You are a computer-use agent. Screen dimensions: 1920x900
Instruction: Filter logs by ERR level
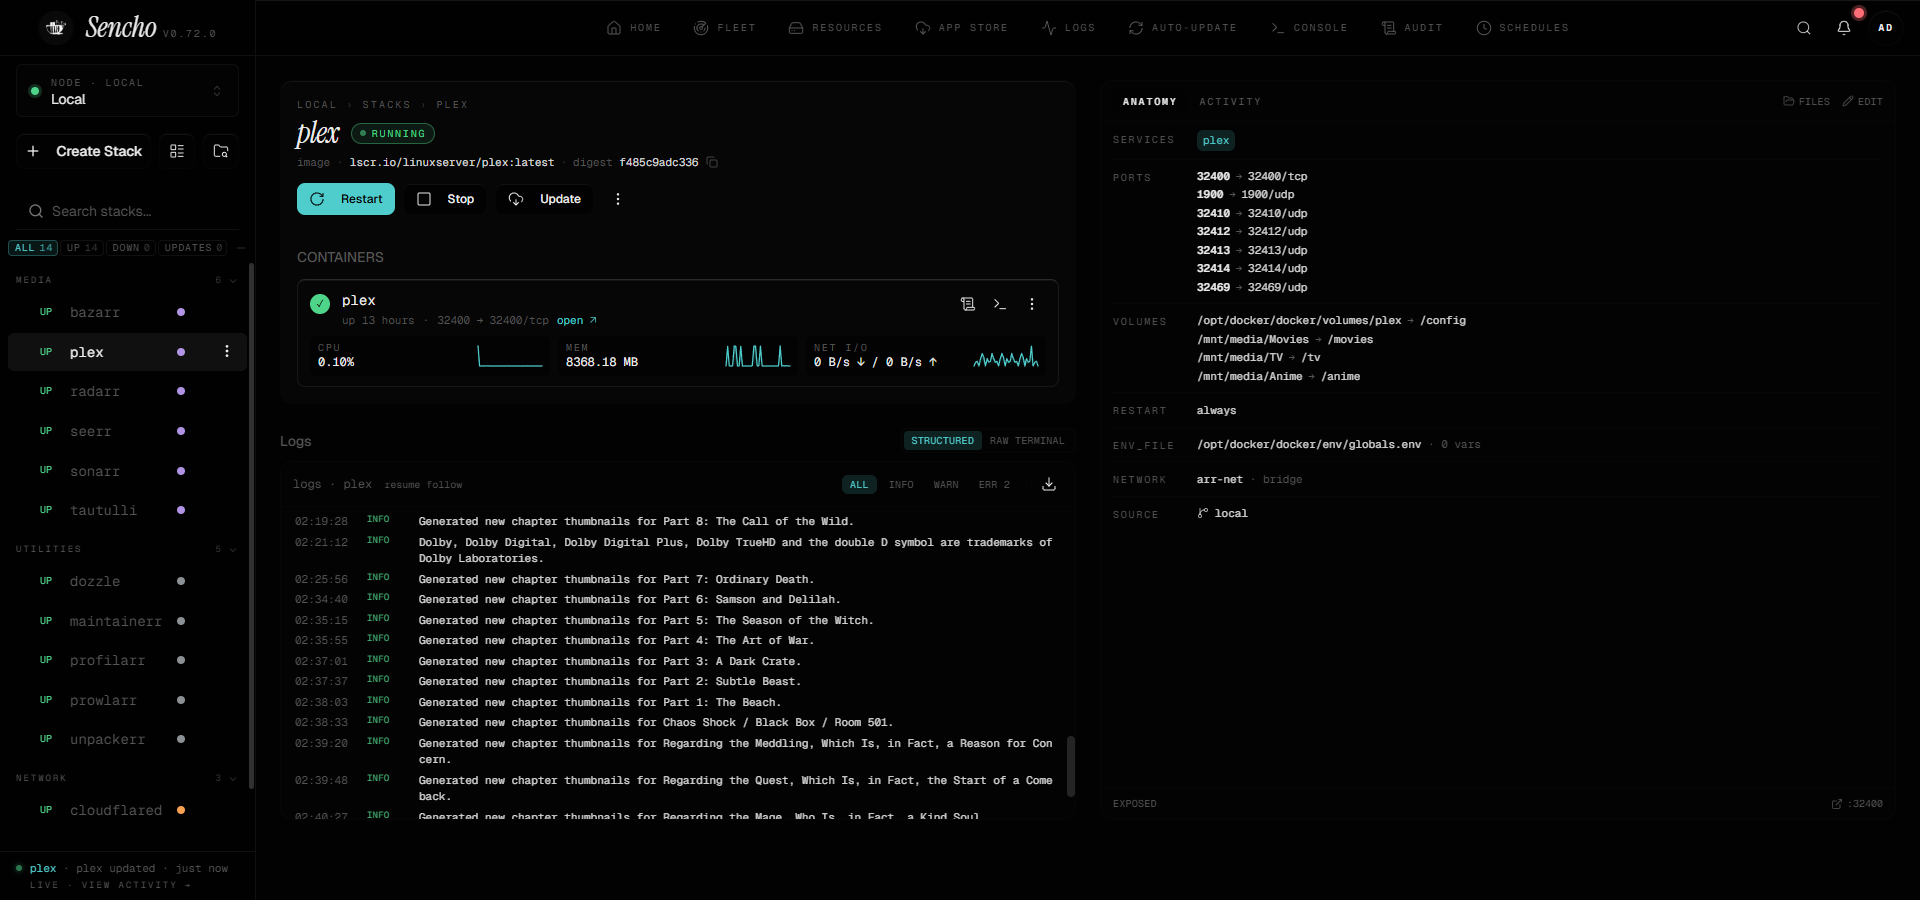coord(994,484)
